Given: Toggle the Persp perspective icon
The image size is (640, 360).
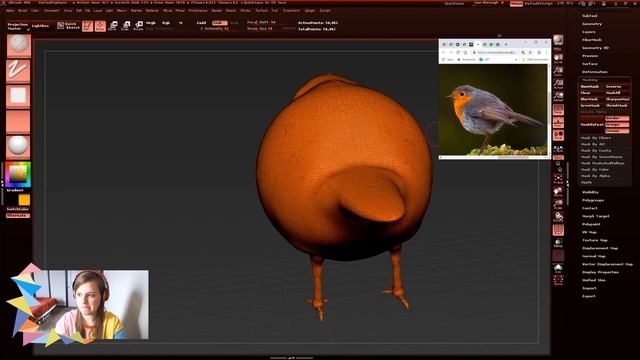Looking at the screenshot, I should click(x=558, y=110).
